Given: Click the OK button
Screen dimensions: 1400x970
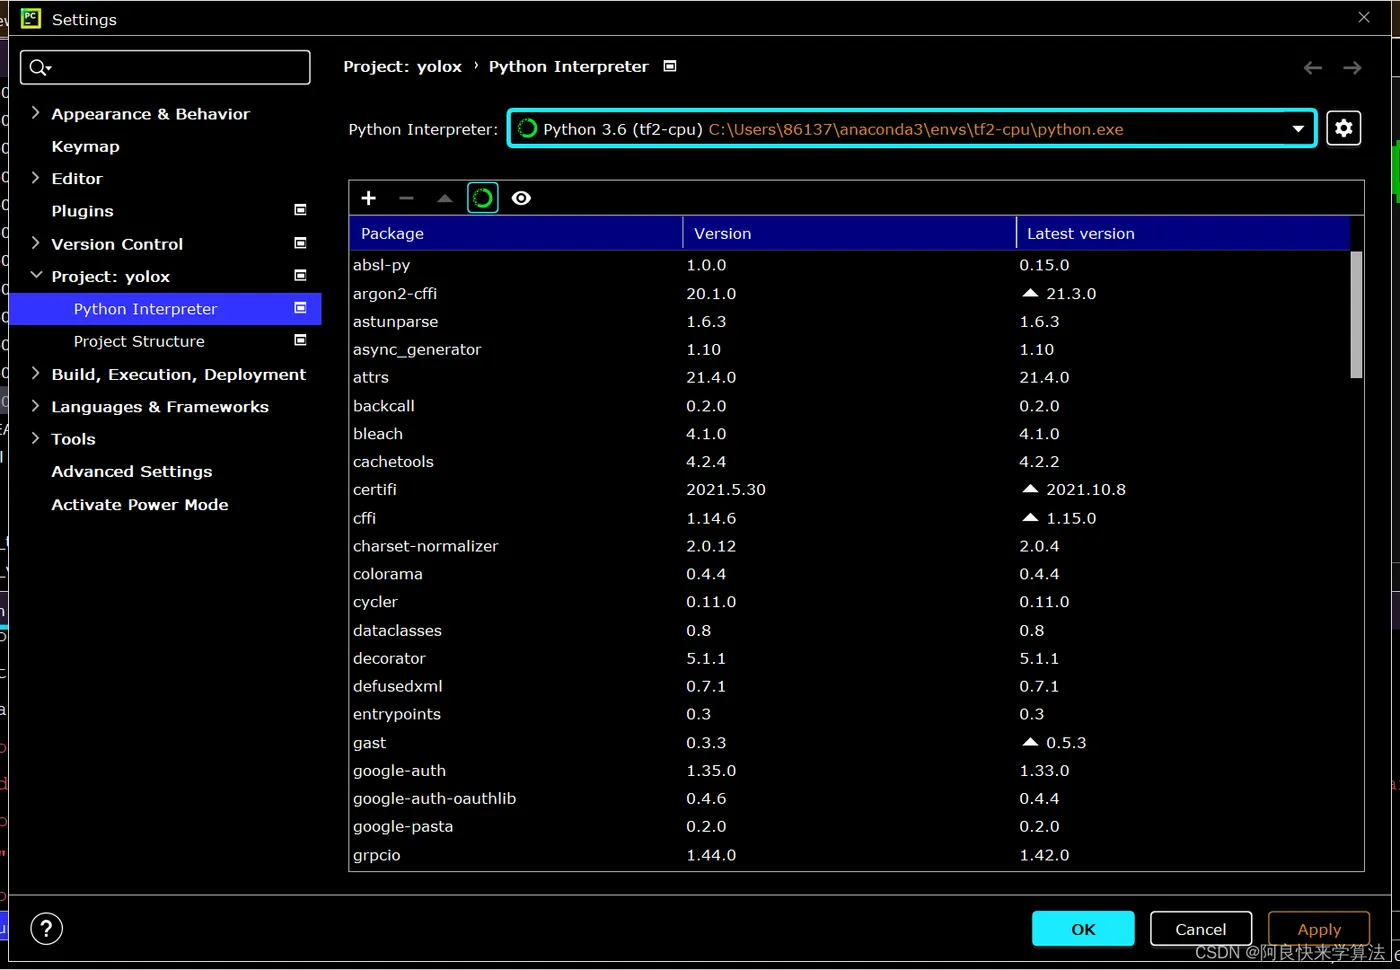Looking at the screenshot, I should click(1083, 929).
